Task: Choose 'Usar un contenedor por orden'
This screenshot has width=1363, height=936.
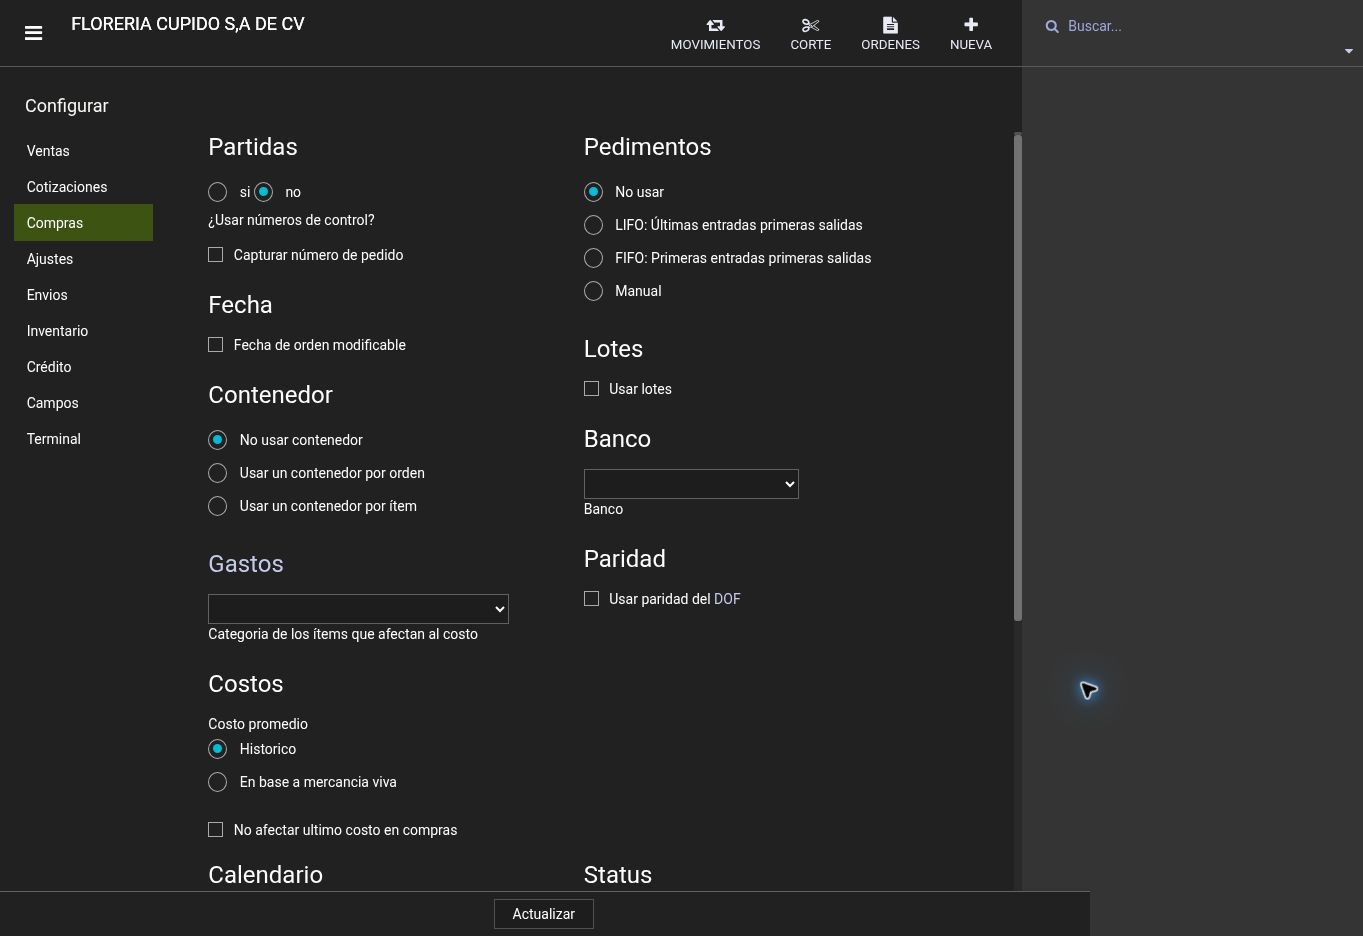Action: pyautogui.click(x=218, y=473)
